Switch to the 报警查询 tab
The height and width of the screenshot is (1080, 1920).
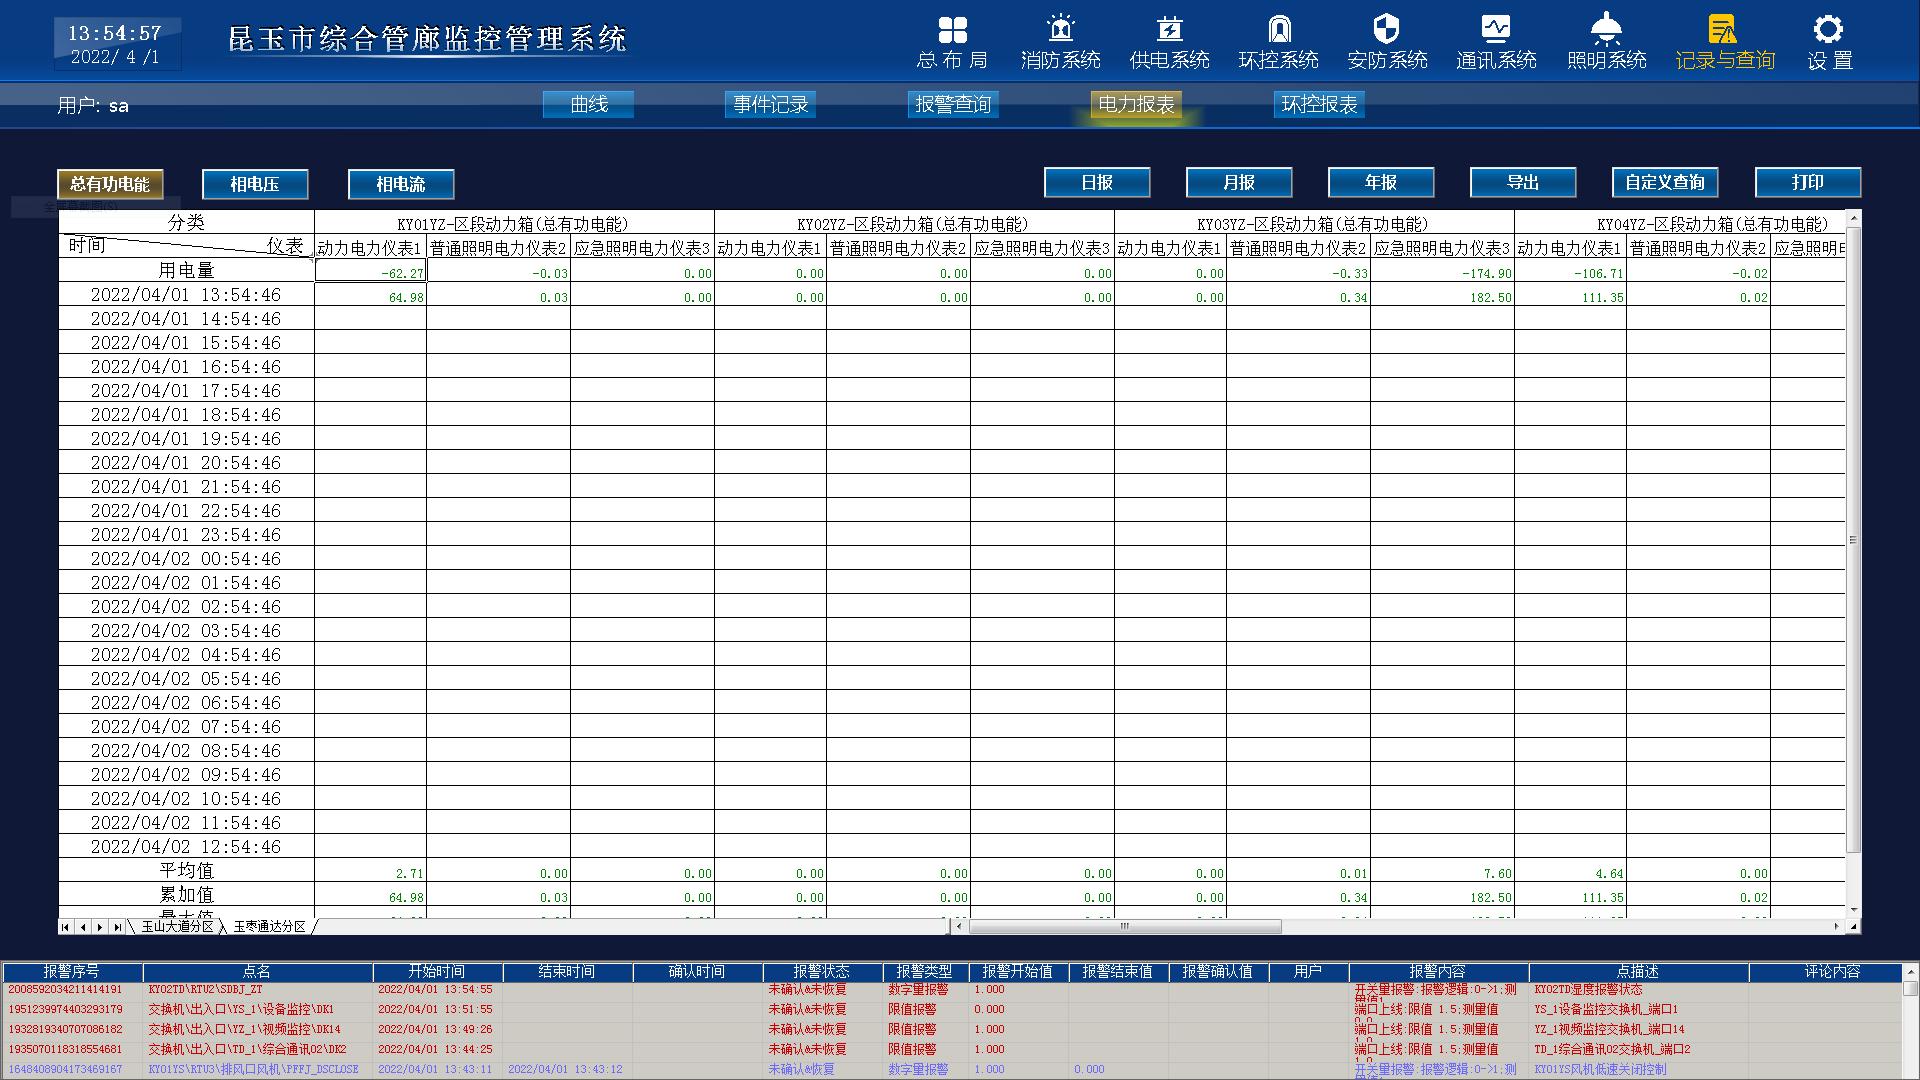pos(953,105)
